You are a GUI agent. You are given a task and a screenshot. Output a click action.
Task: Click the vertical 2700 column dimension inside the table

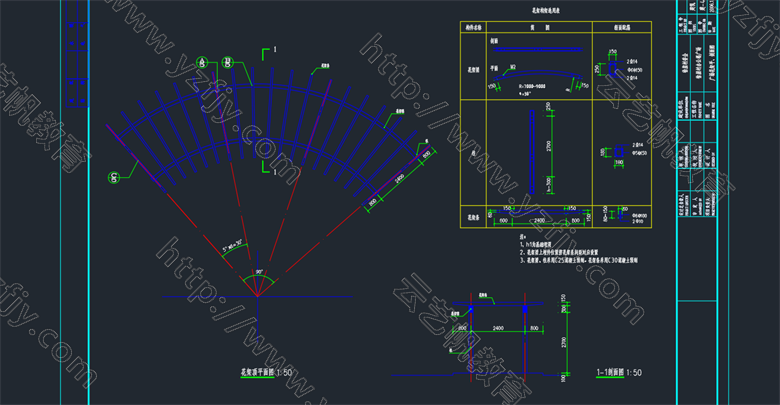[549, 146]
